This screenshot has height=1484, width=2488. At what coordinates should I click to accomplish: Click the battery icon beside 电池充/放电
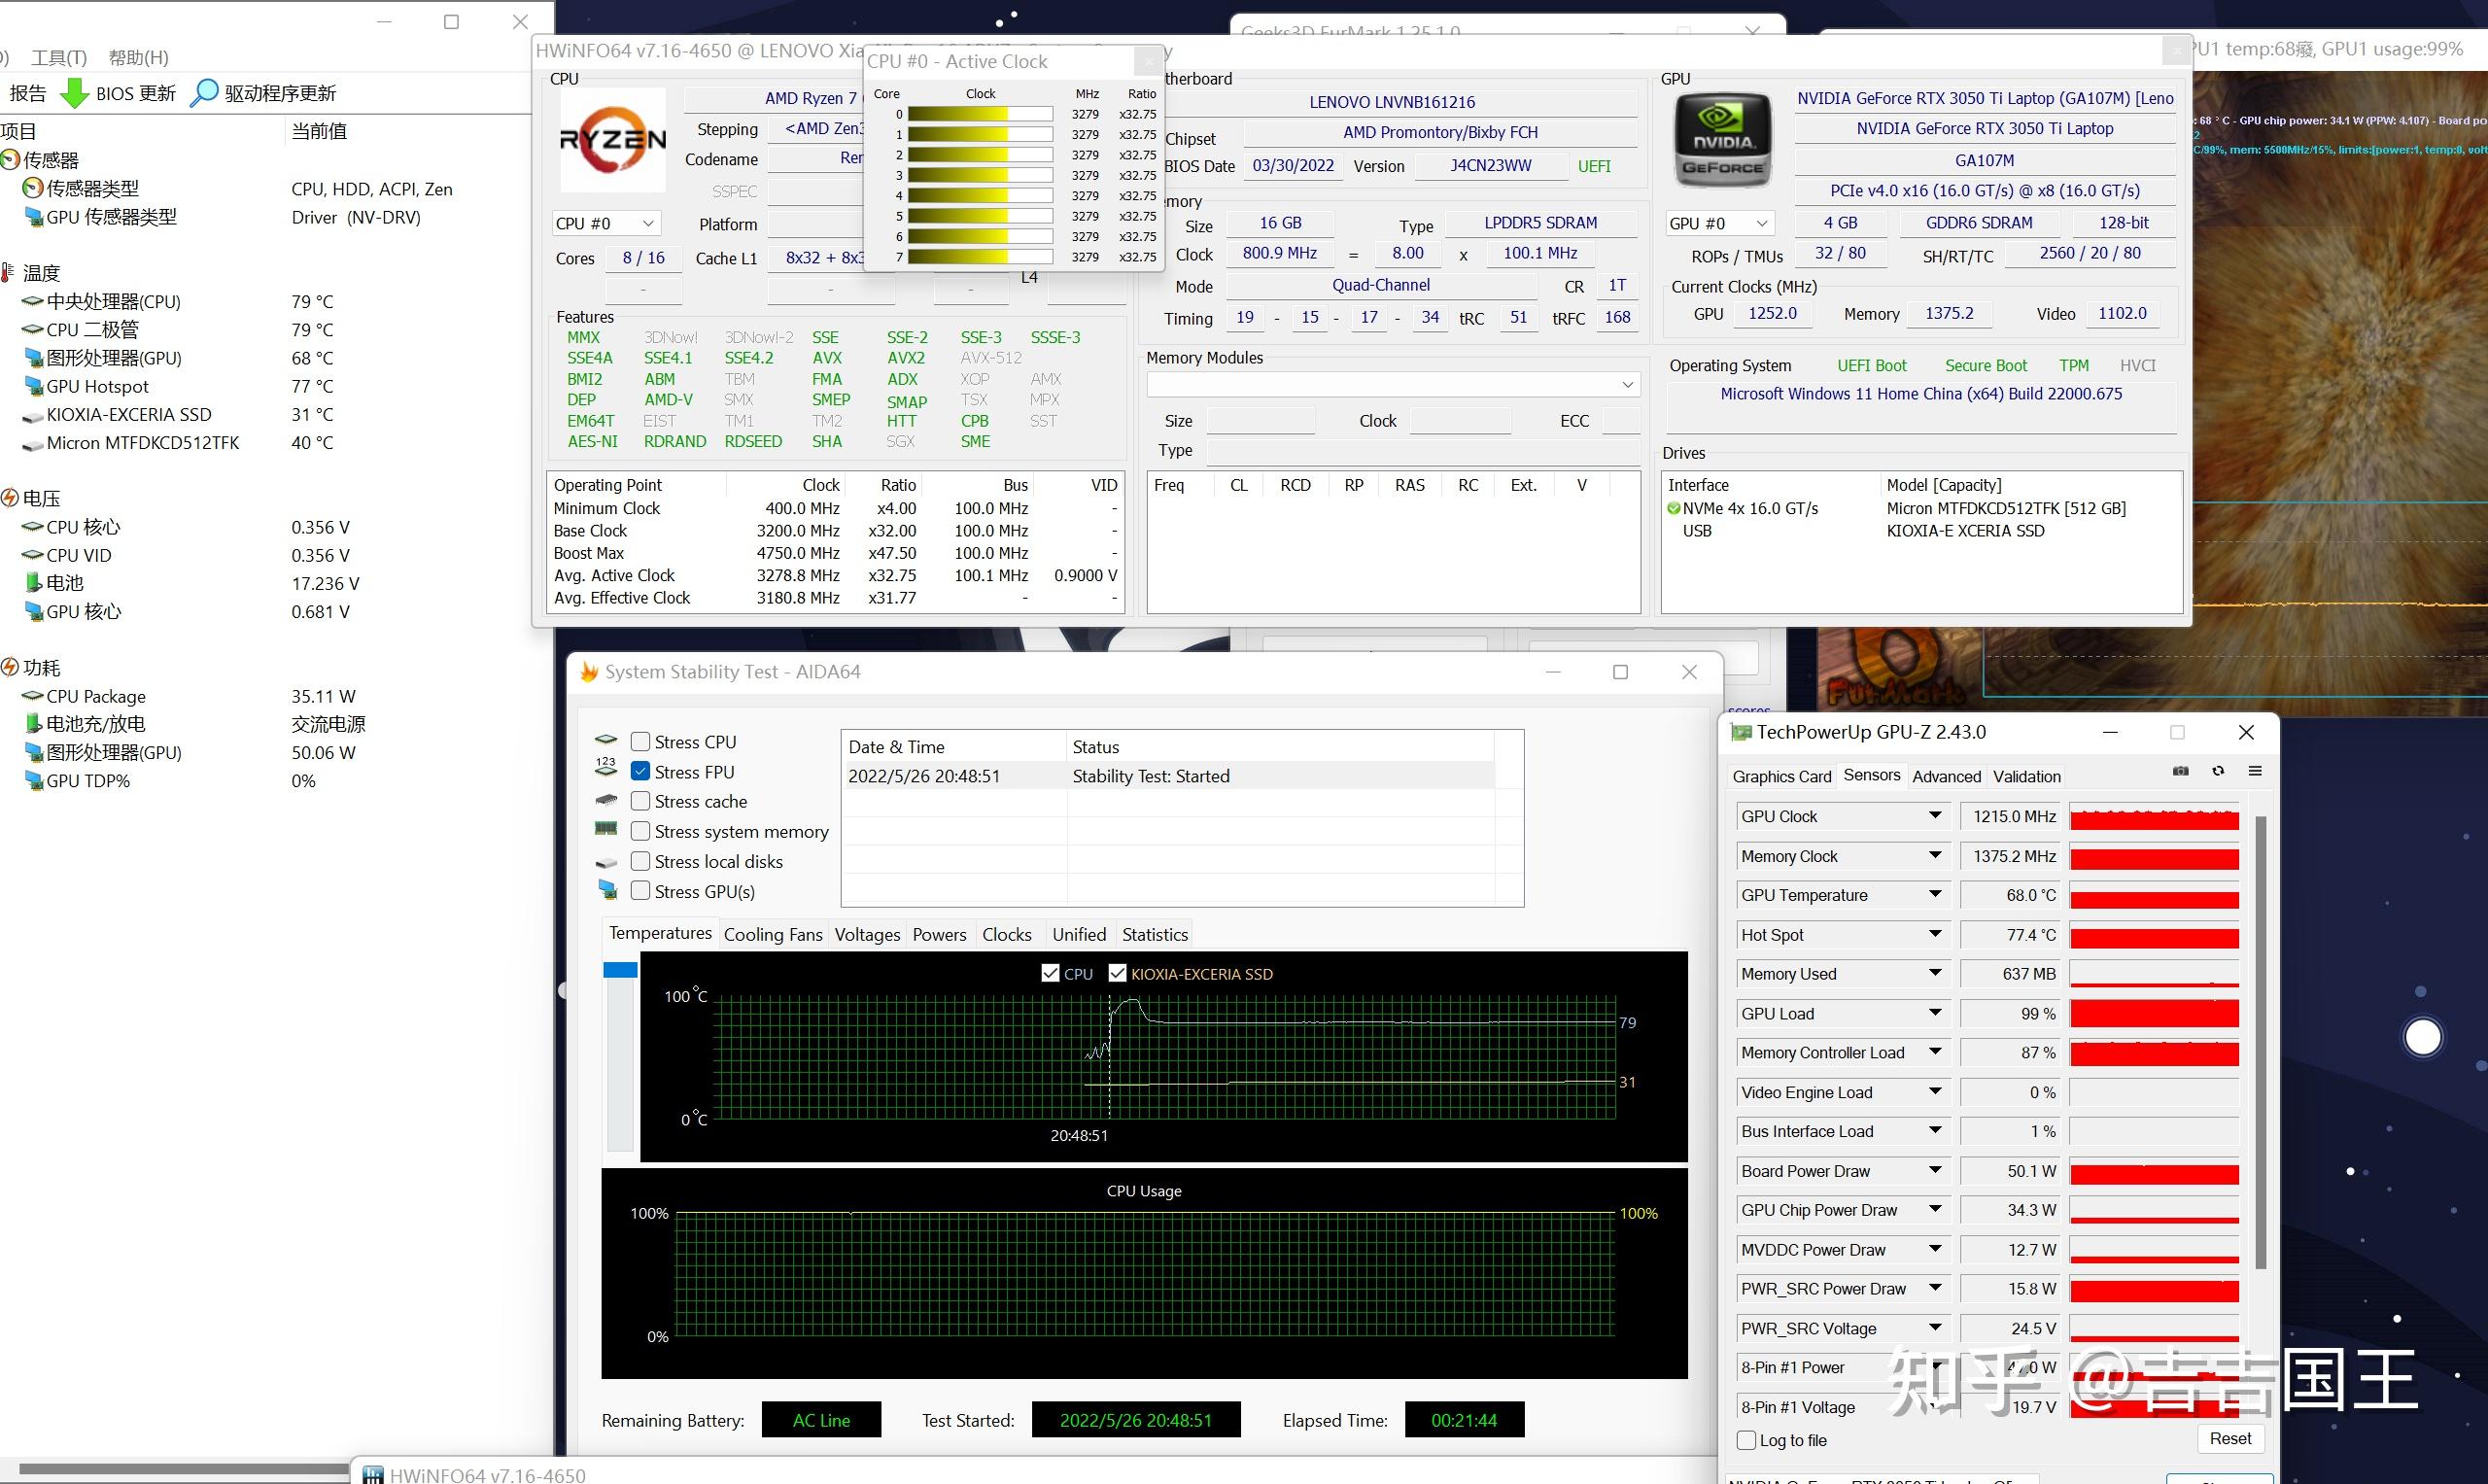(34, 724)
